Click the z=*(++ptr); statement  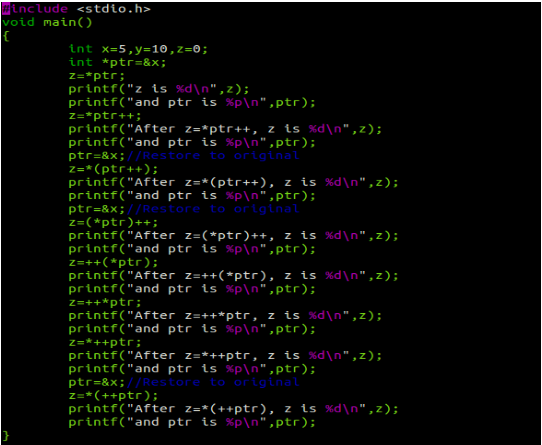coord(113,396)
